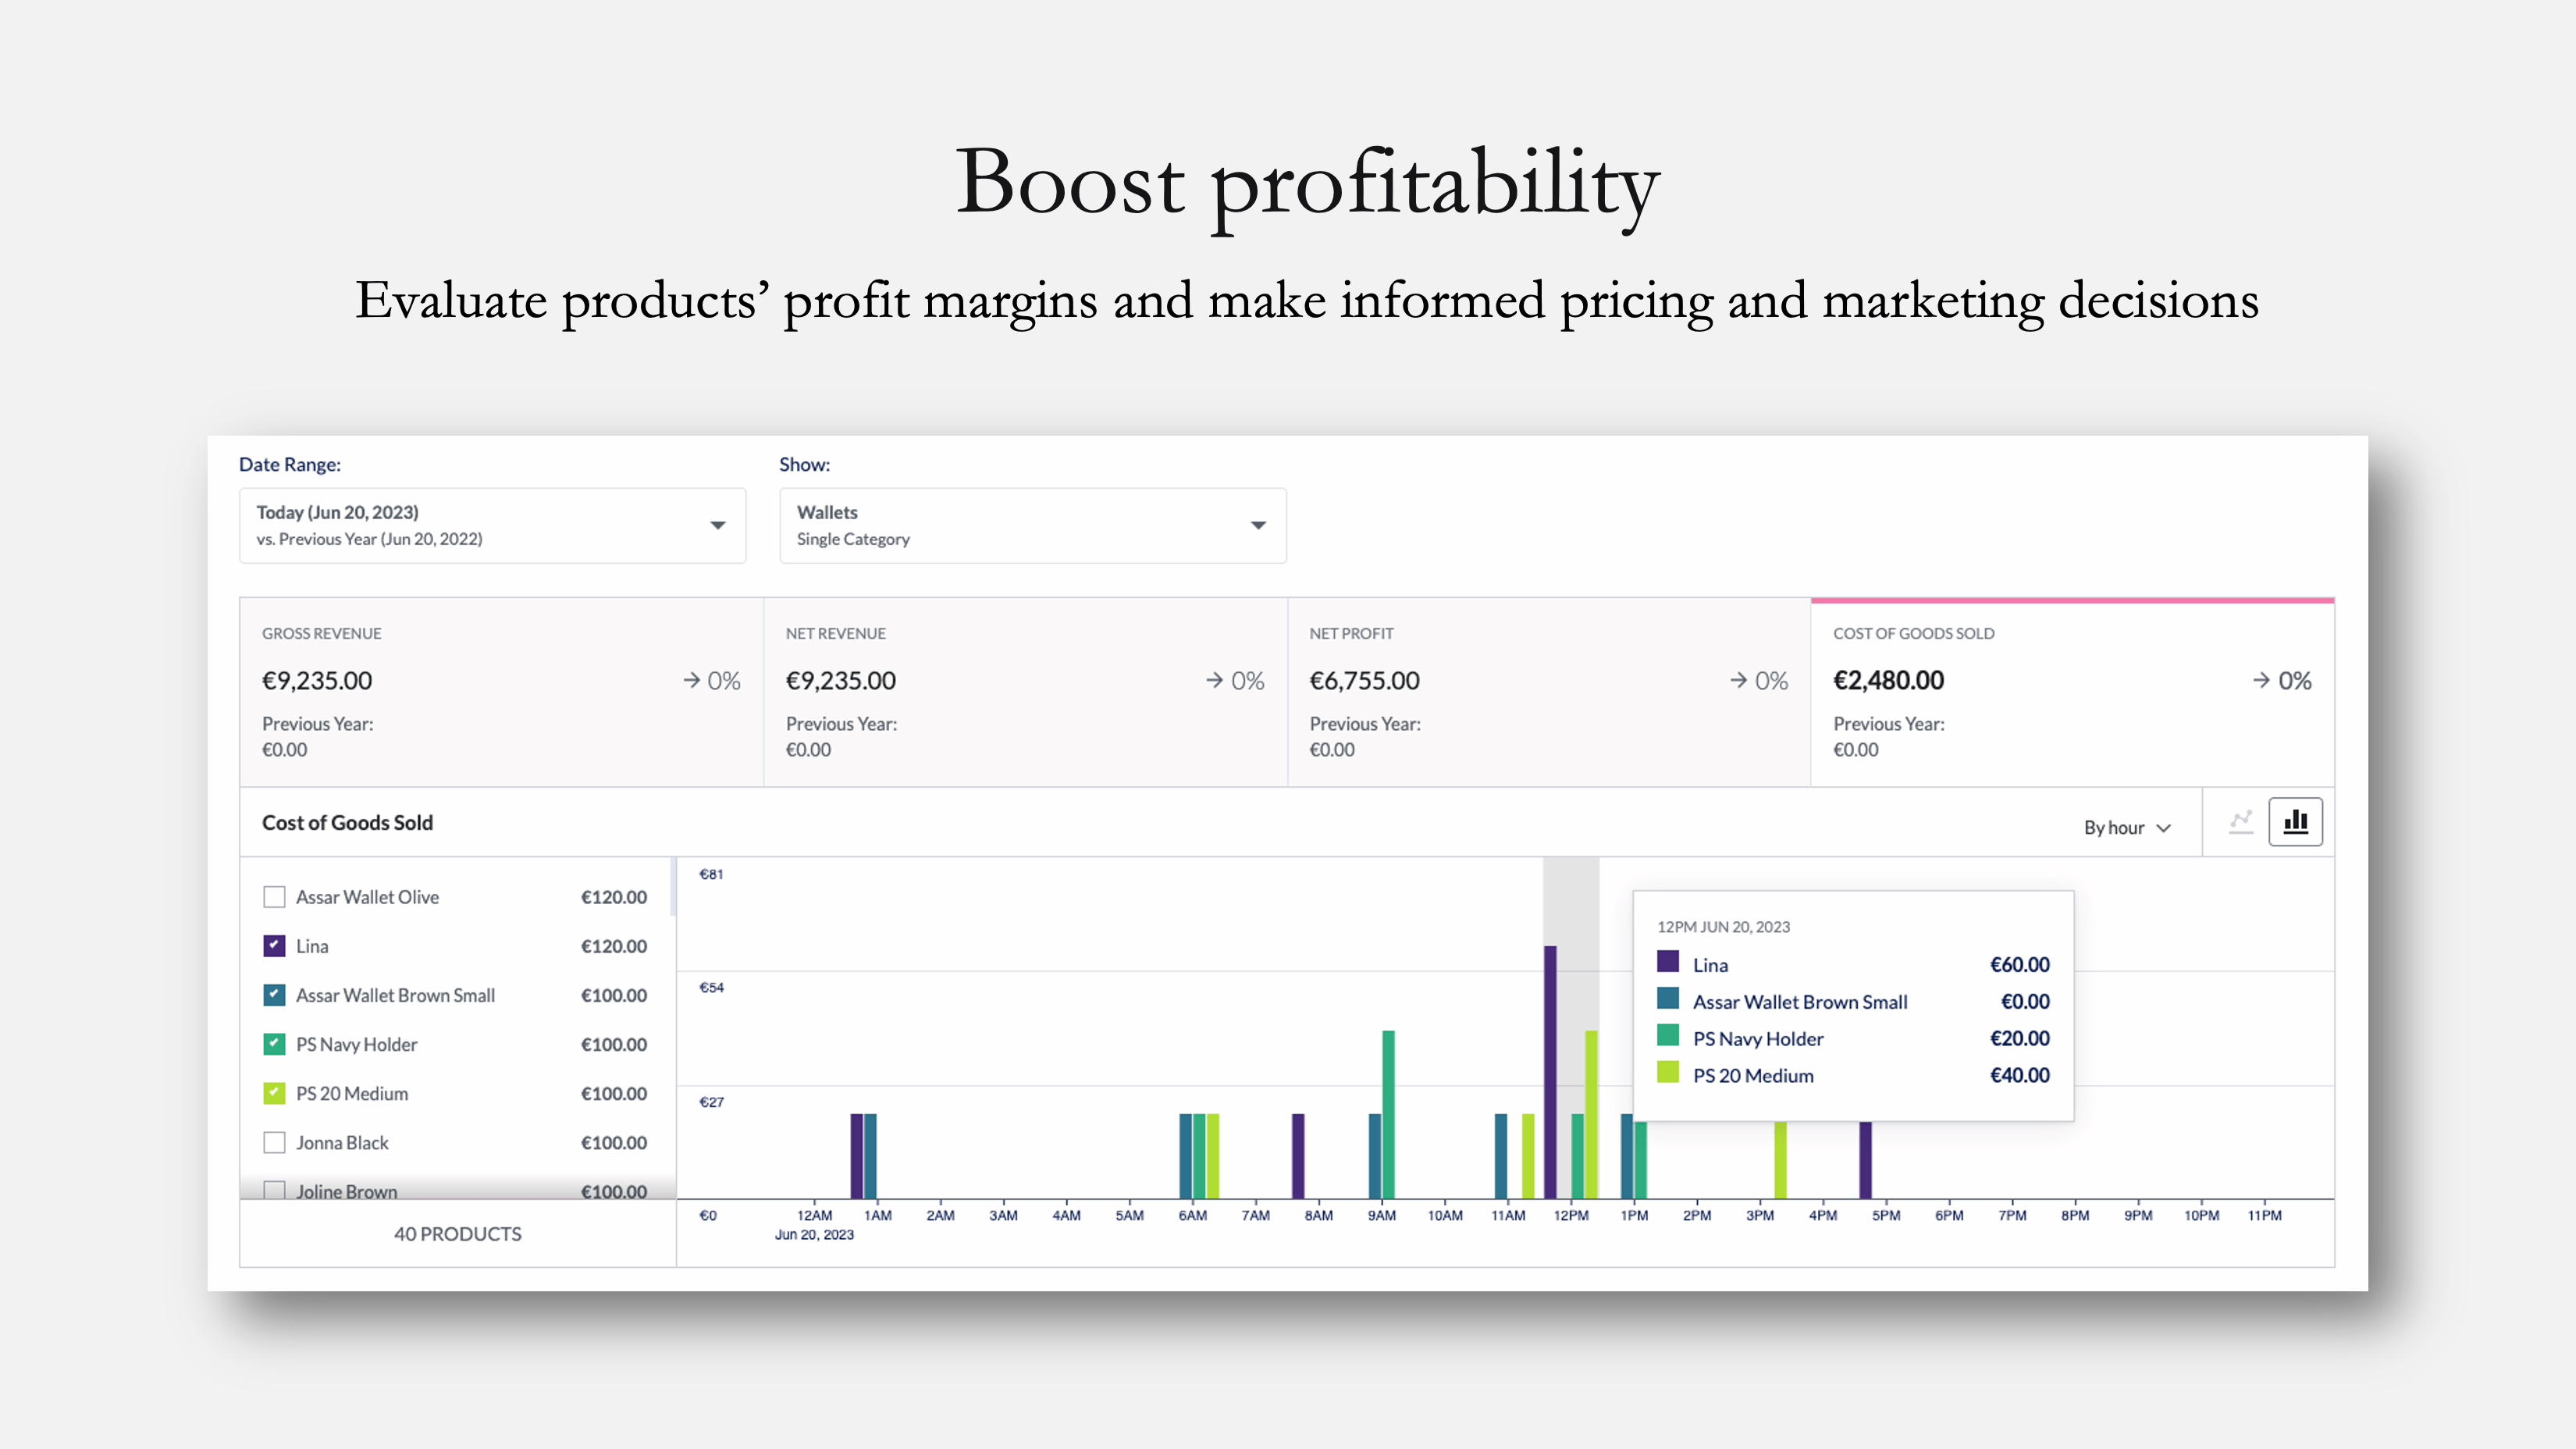Switch chart to line graph view

click(2241, 821)
